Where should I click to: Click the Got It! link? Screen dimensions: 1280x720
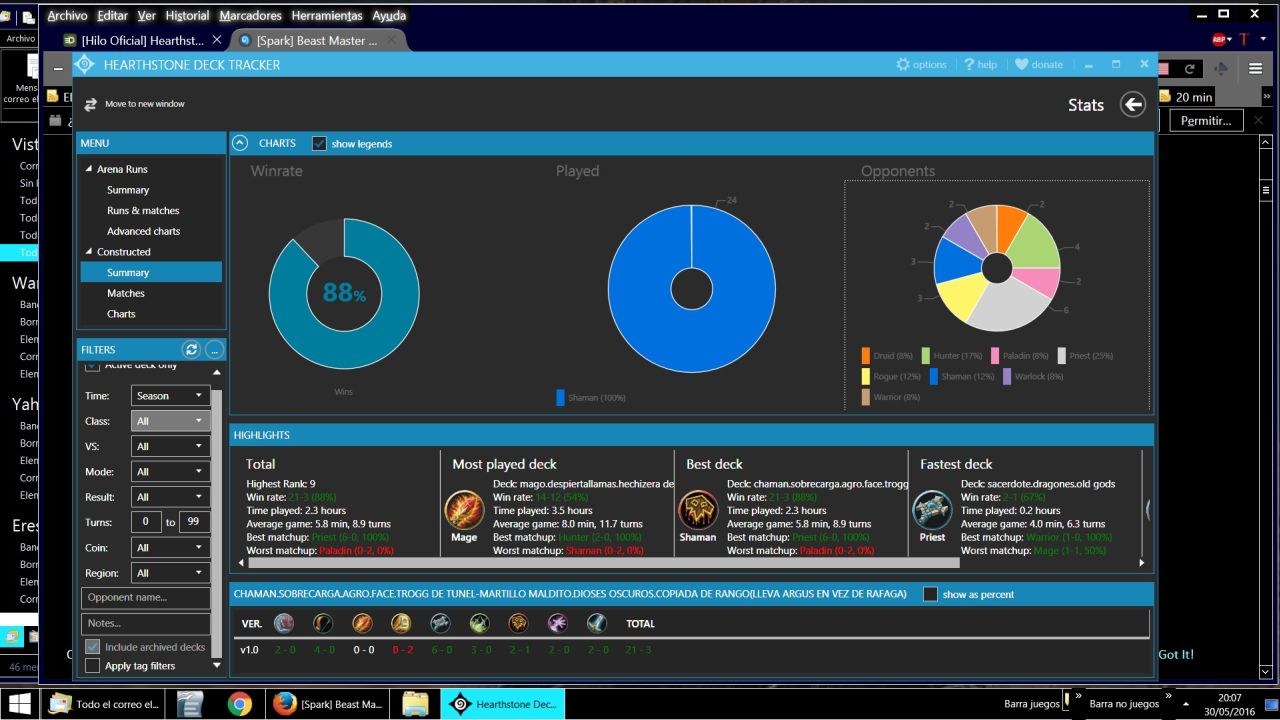(x=1176, y=654)
